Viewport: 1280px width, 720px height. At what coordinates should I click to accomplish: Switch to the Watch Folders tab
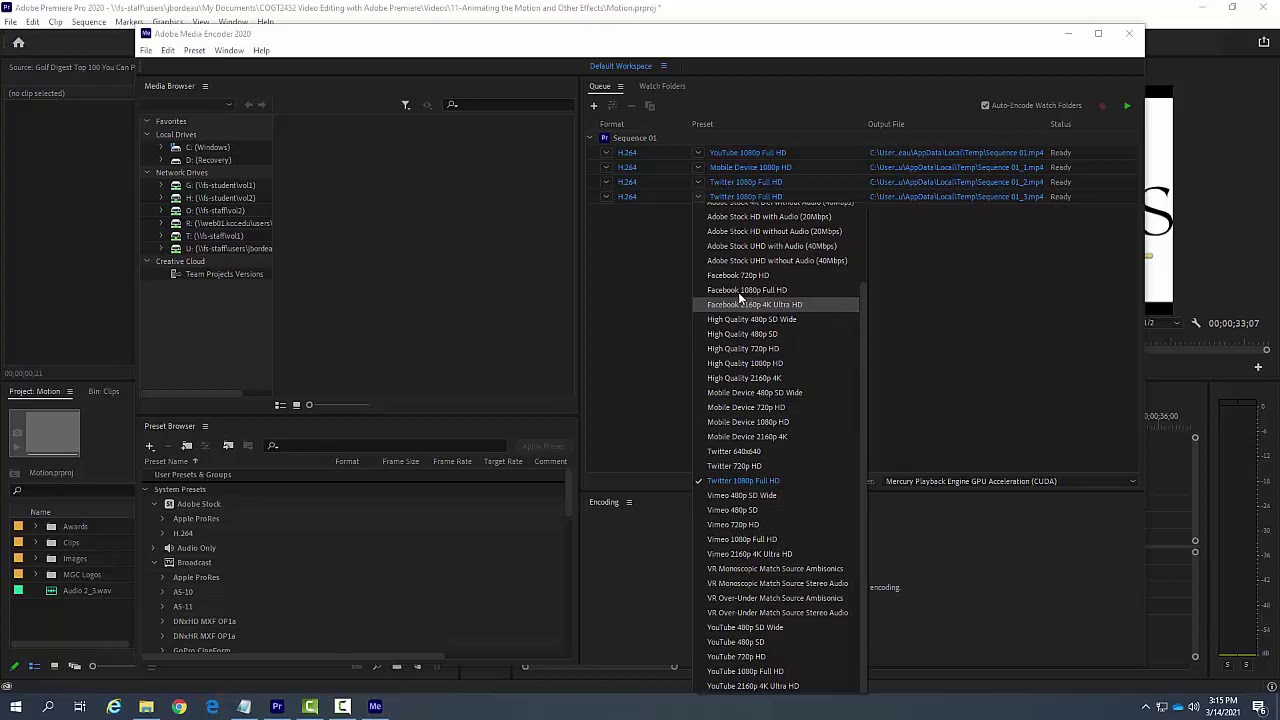point(662,86)
